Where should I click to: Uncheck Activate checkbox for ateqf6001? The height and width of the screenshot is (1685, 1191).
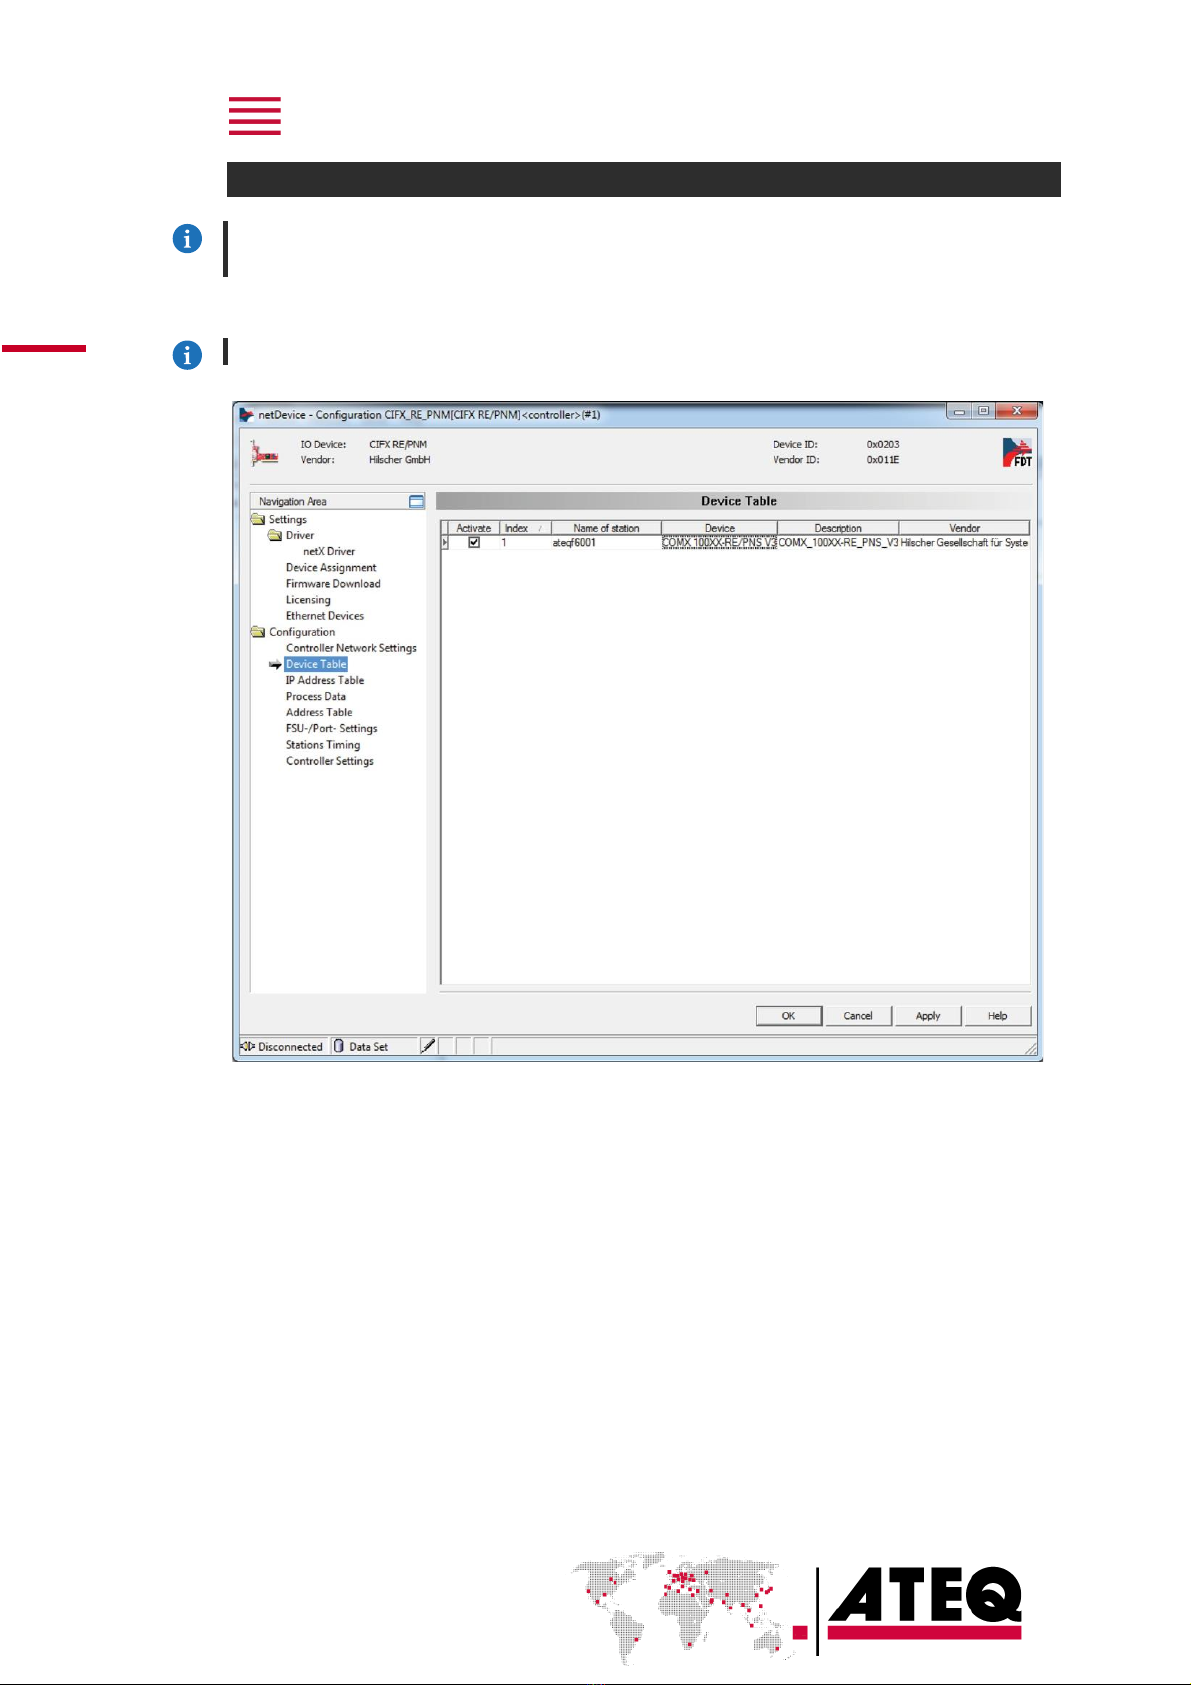474,542
